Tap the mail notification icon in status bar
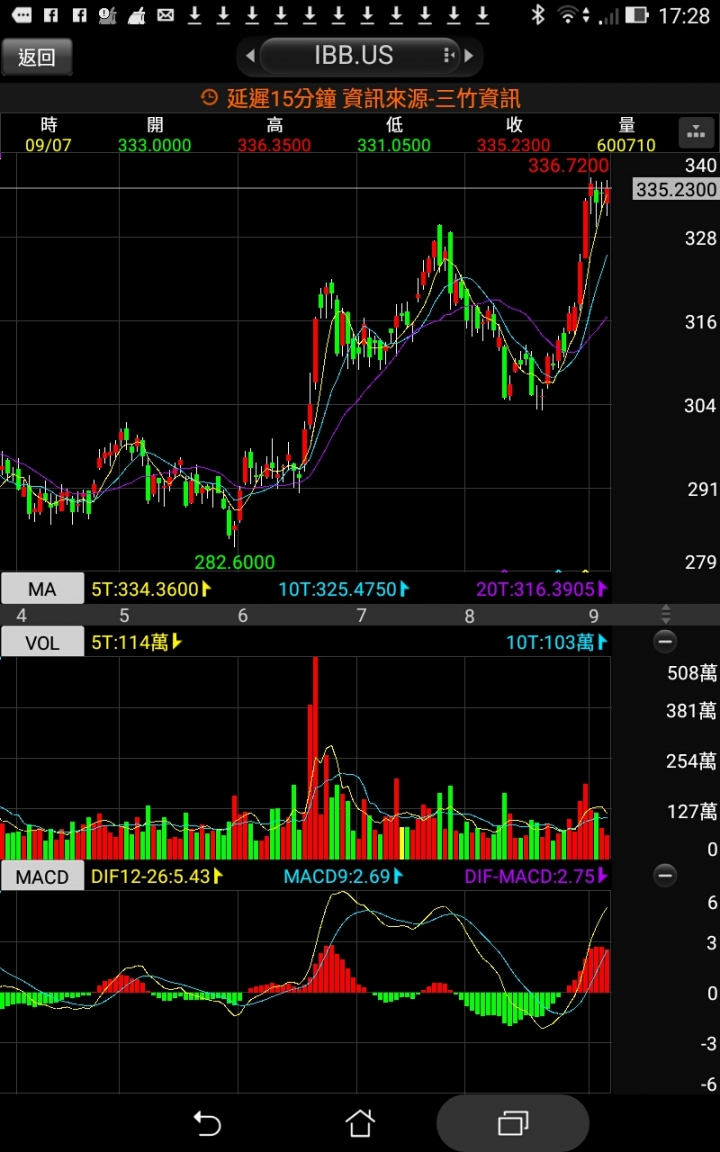 166,15
